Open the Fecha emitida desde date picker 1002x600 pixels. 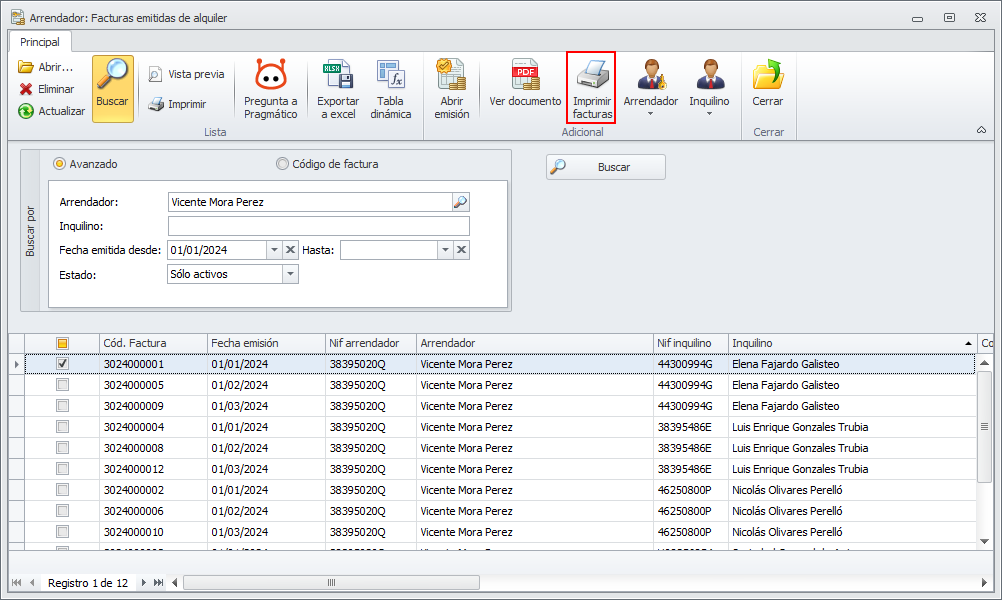click(274, 250)
